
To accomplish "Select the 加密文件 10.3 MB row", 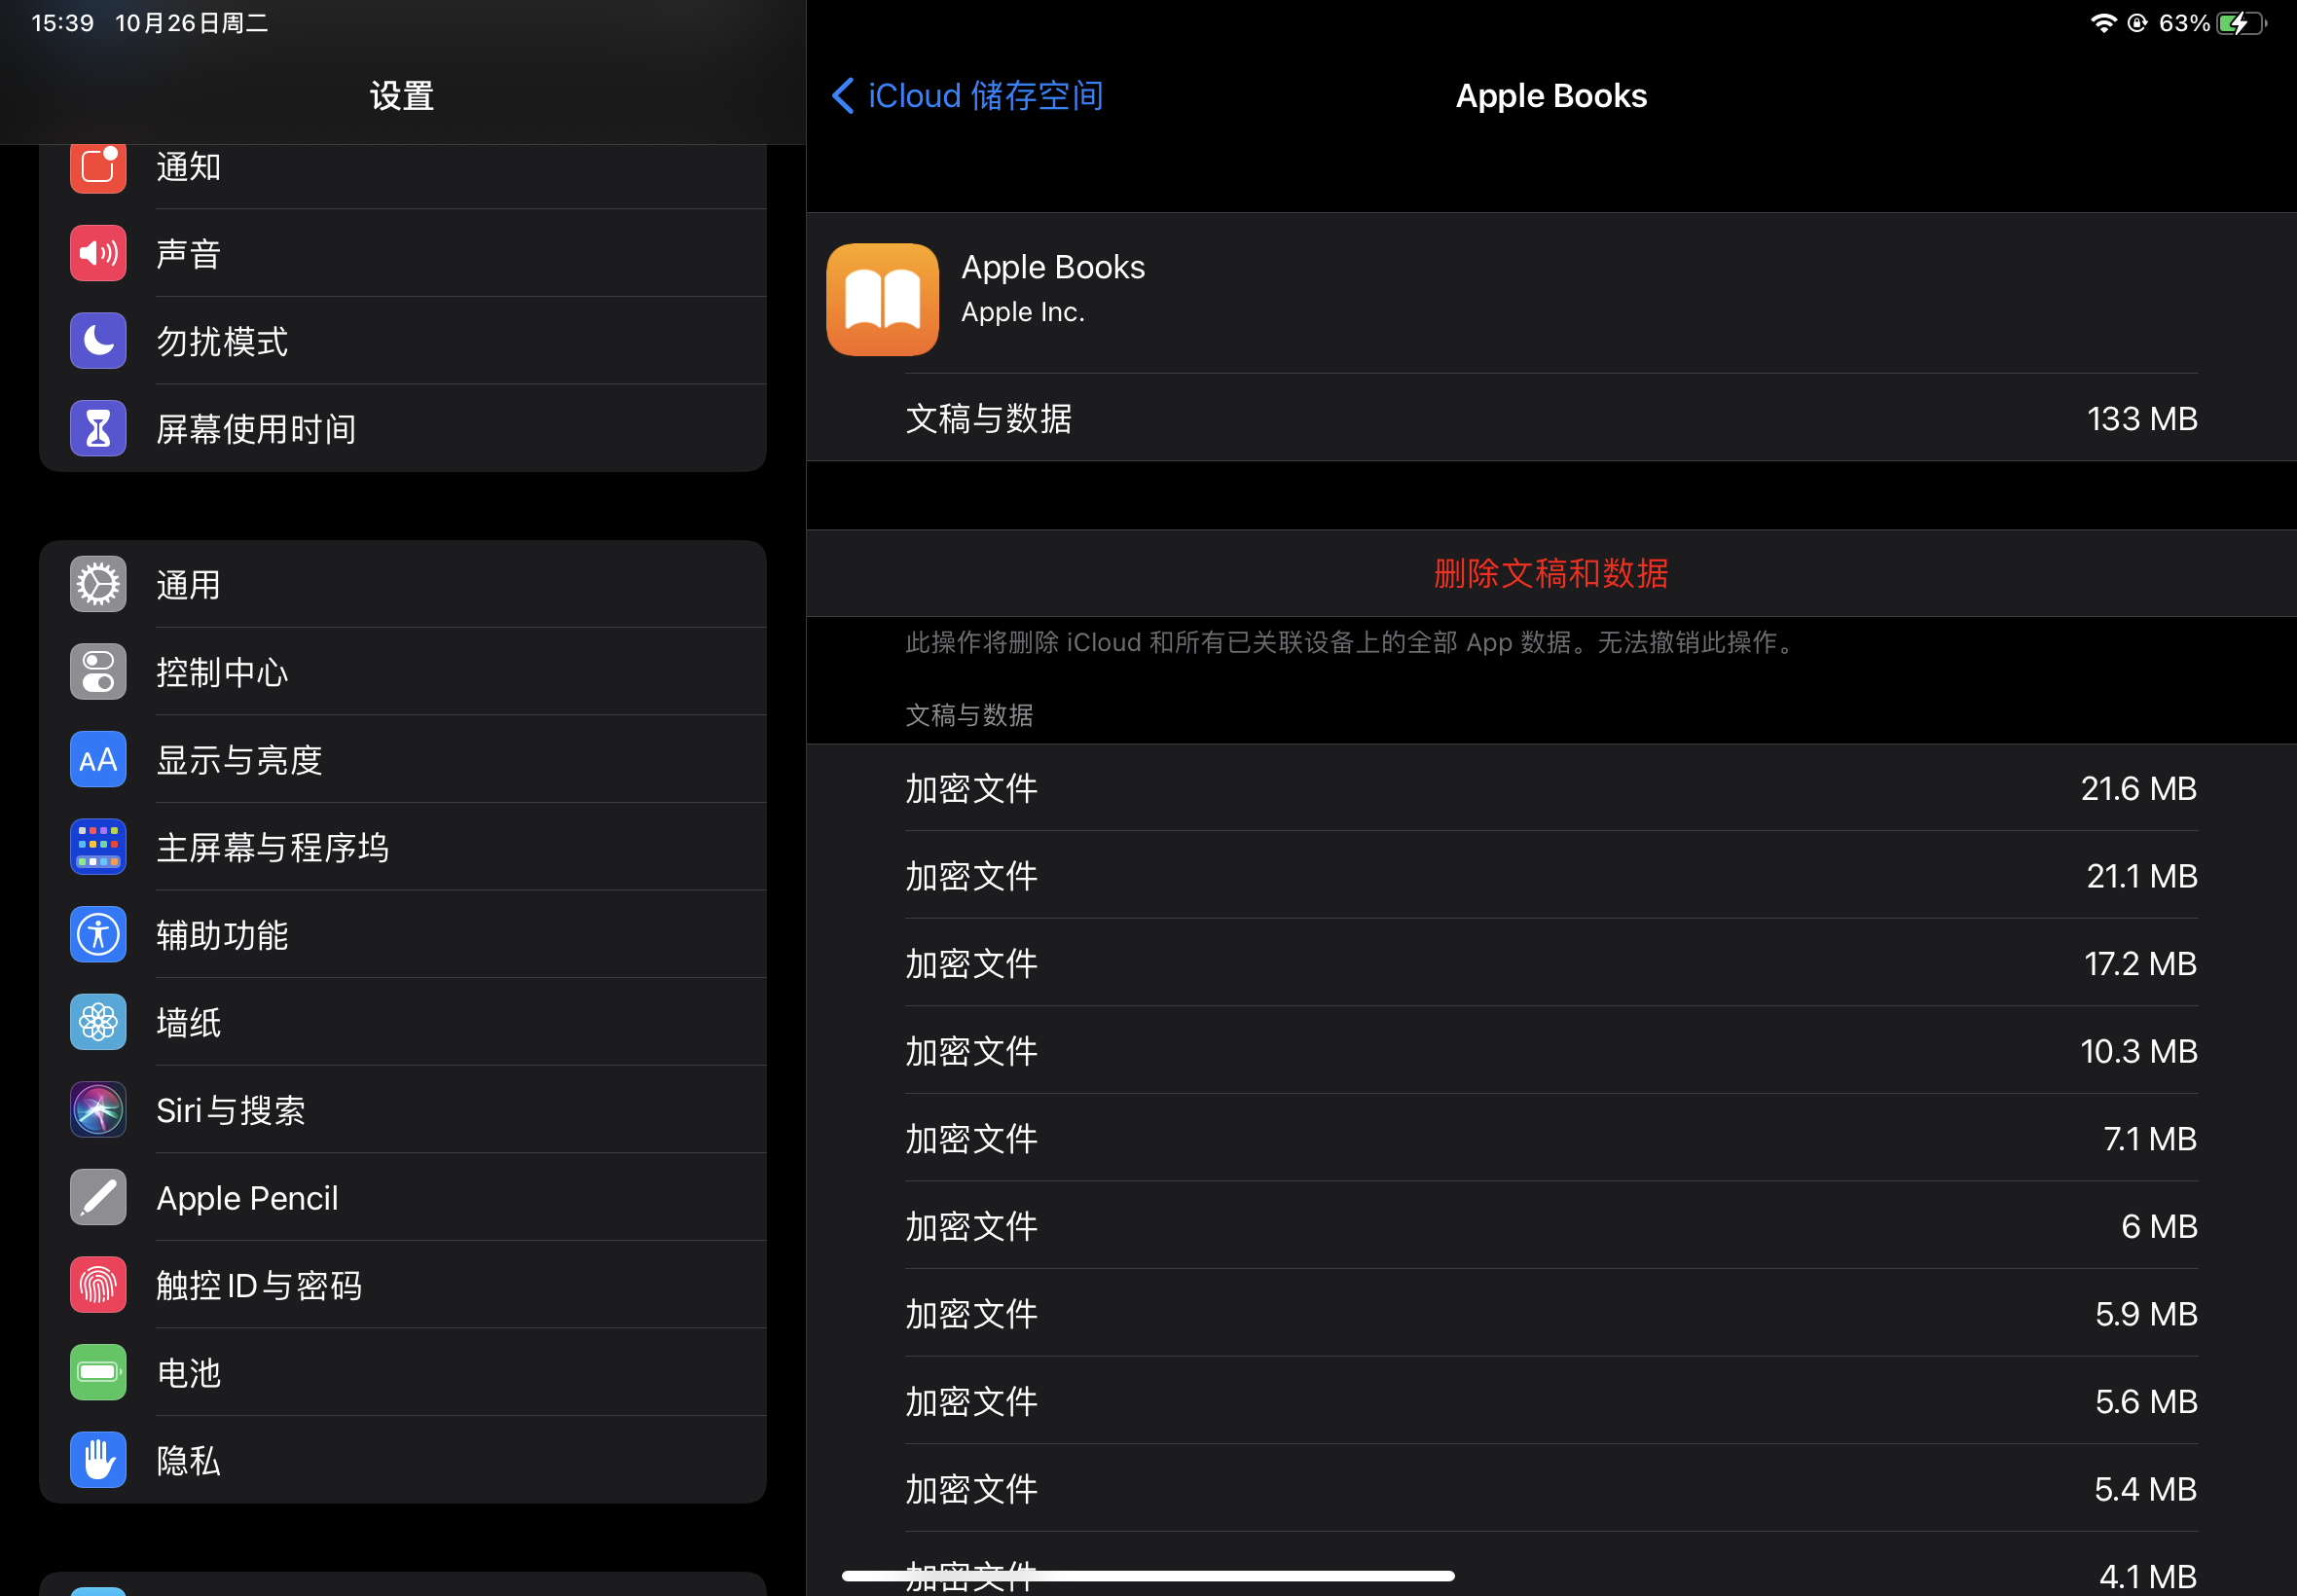I will (1551, 1051).
